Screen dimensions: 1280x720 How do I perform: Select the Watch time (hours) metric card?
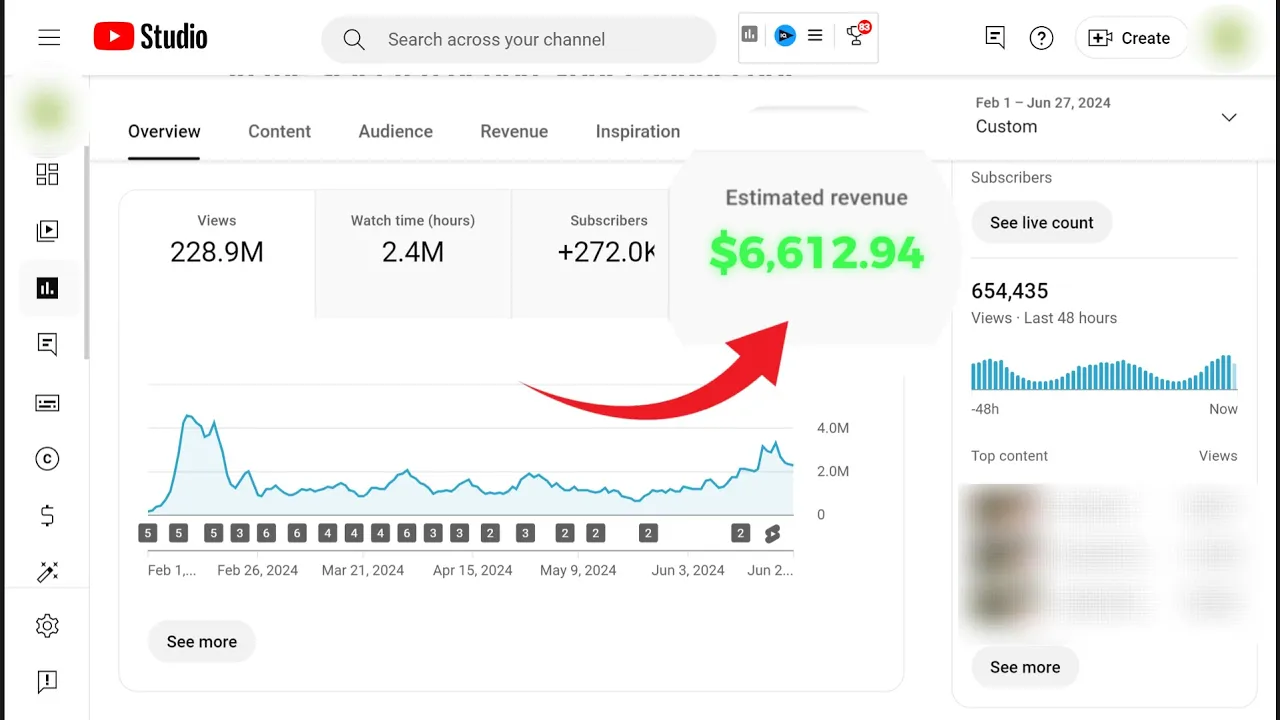(x=413, y=240)
